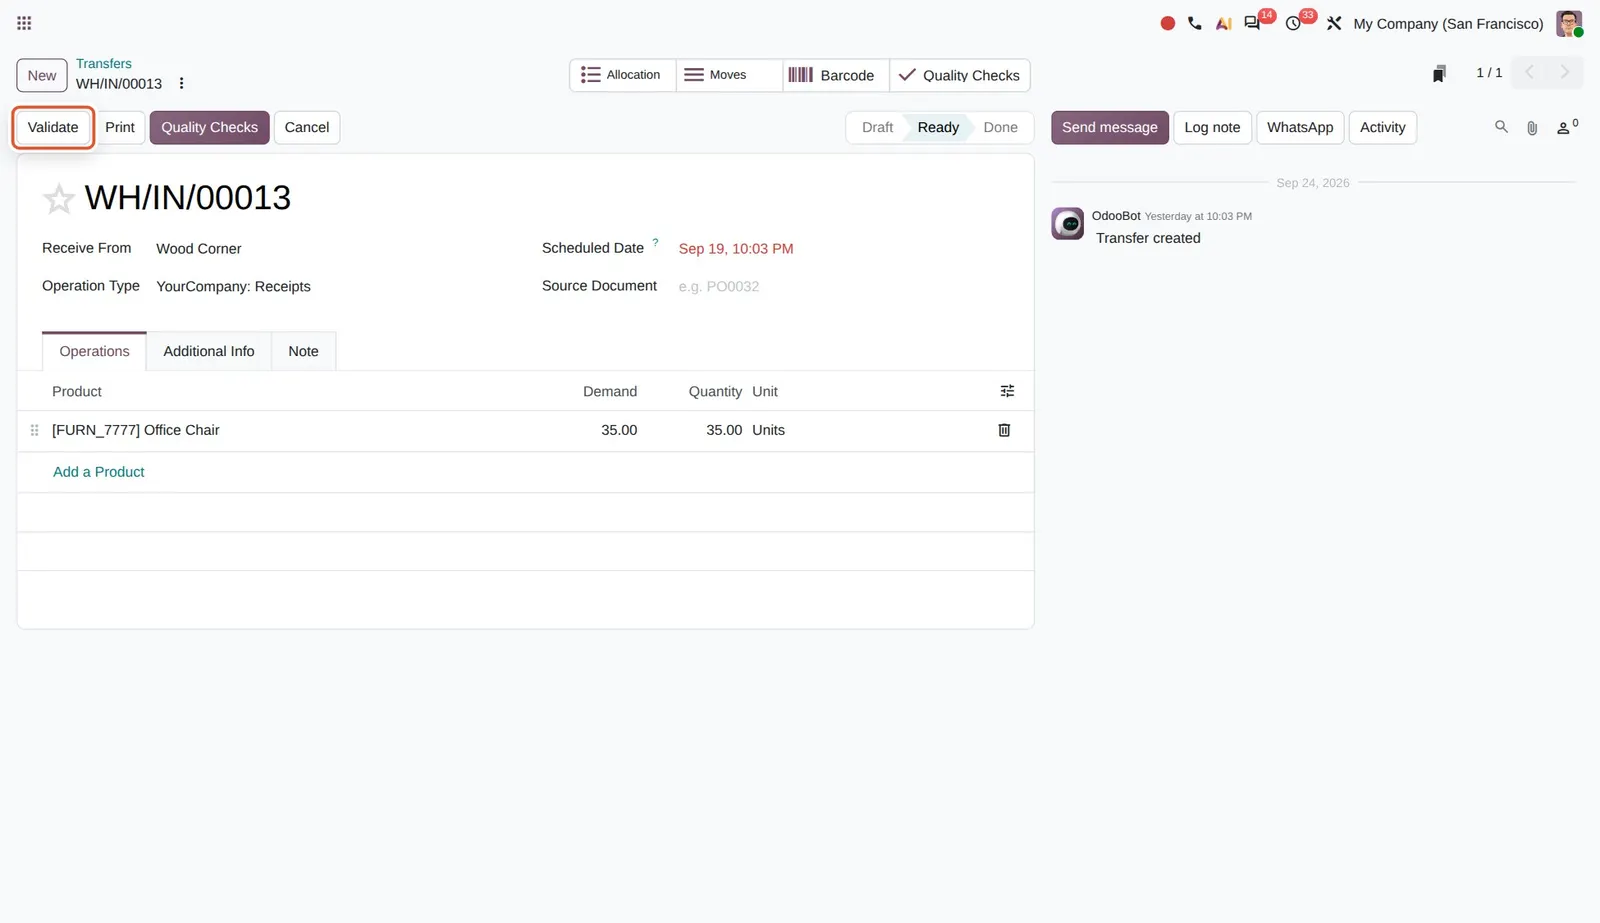Open the apps grid menu icon

[24, 23]
